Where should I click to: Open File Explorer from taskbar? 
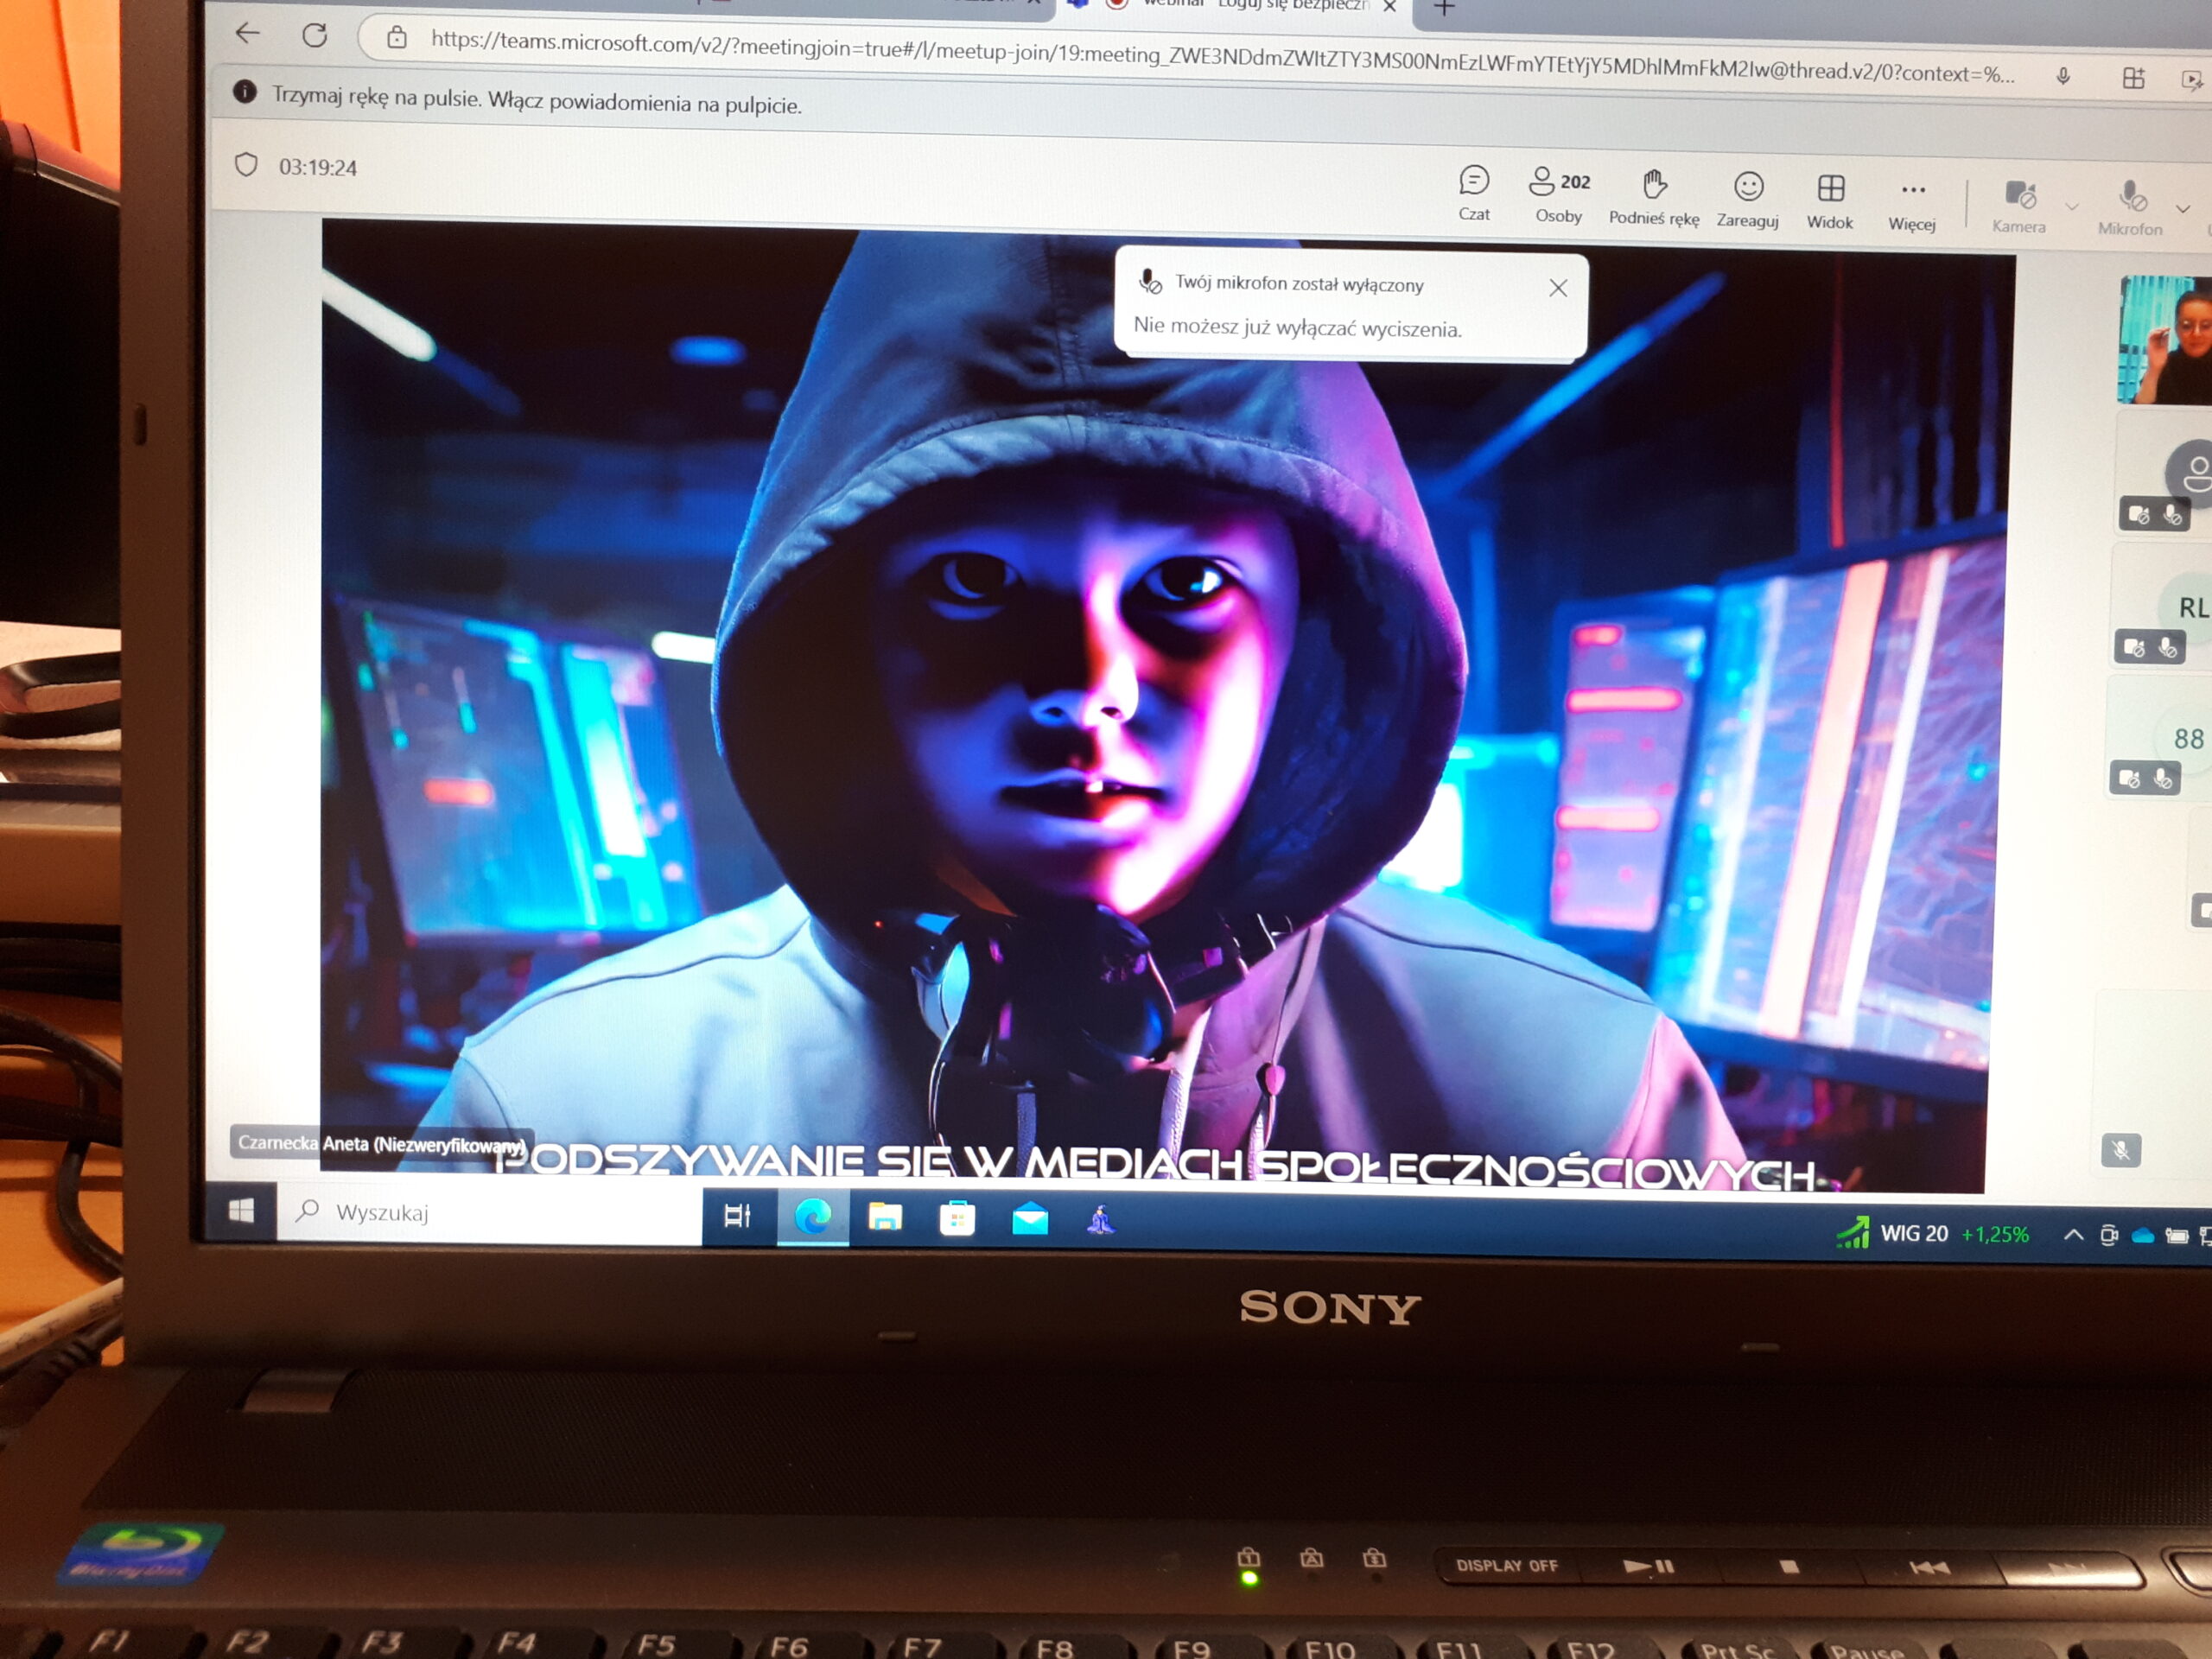tap(885, 1218)
